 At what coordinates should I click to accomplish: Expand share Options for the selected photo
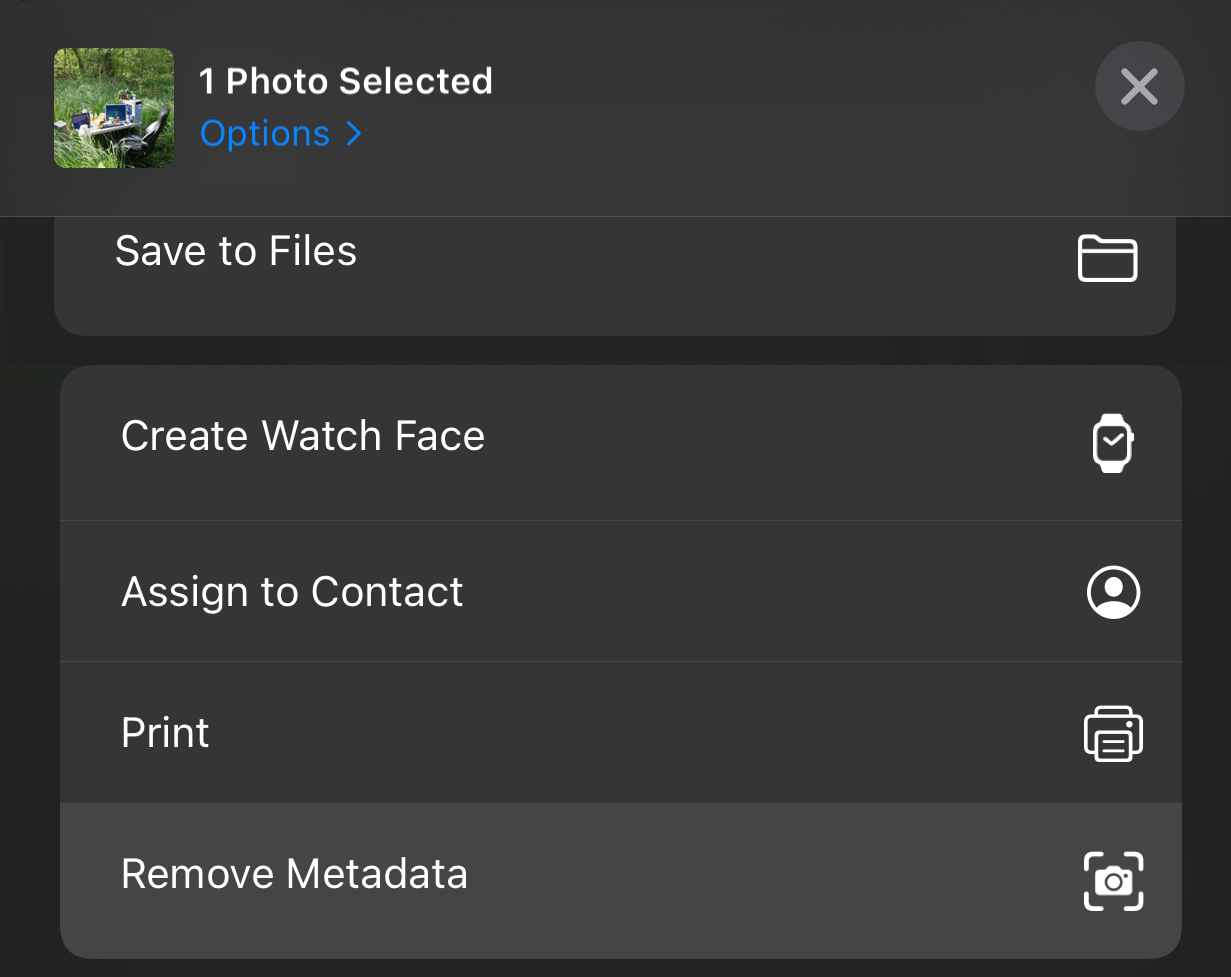click(281, 133)
